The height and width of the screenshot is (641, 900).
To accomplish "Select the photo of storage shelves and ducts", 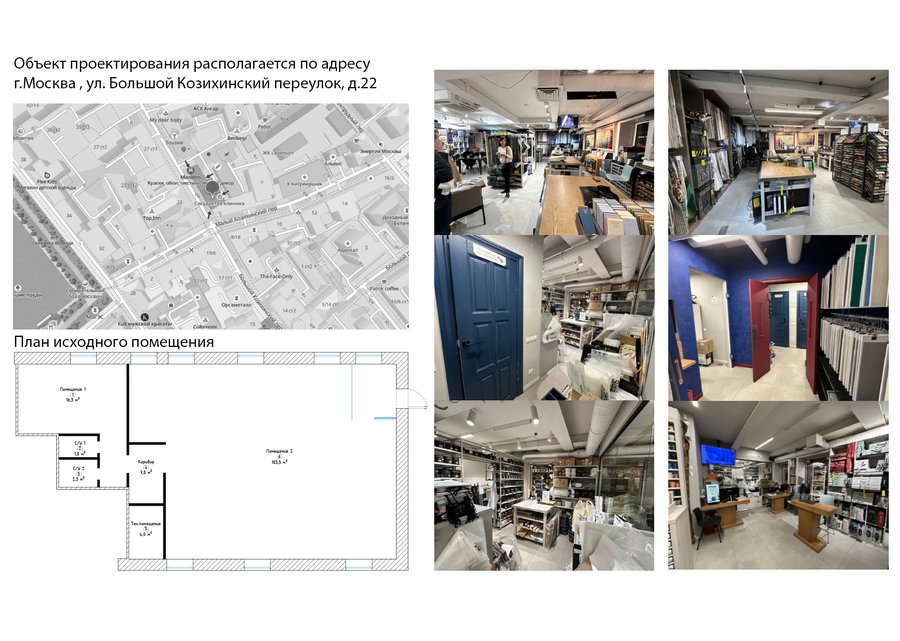I will click(x=544, y=485).
